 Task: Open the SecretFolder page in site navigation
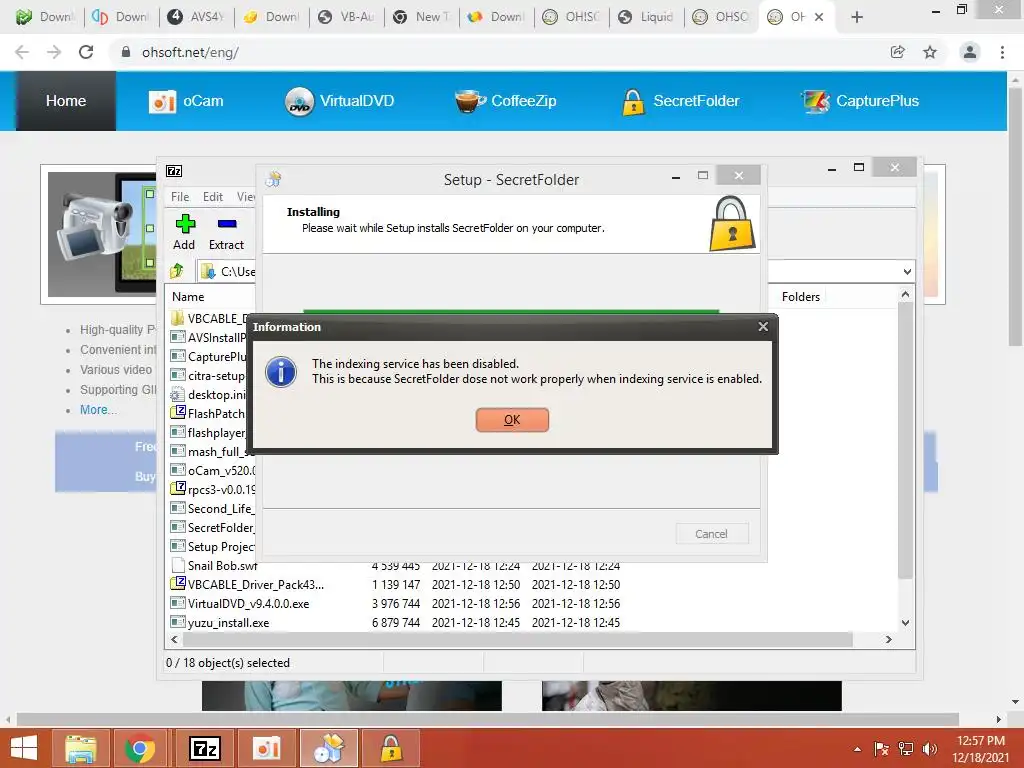[681, 101]
